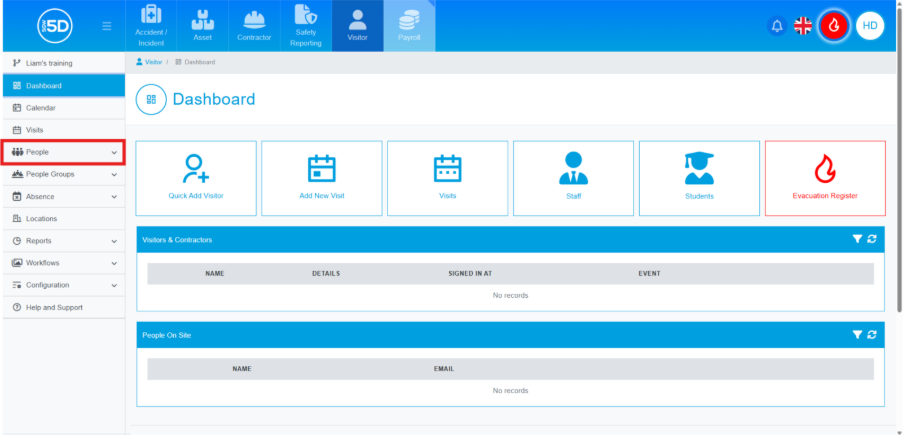903x435 pixels.
Task: Click the People On Site filter icon
Action: point(857,335)
